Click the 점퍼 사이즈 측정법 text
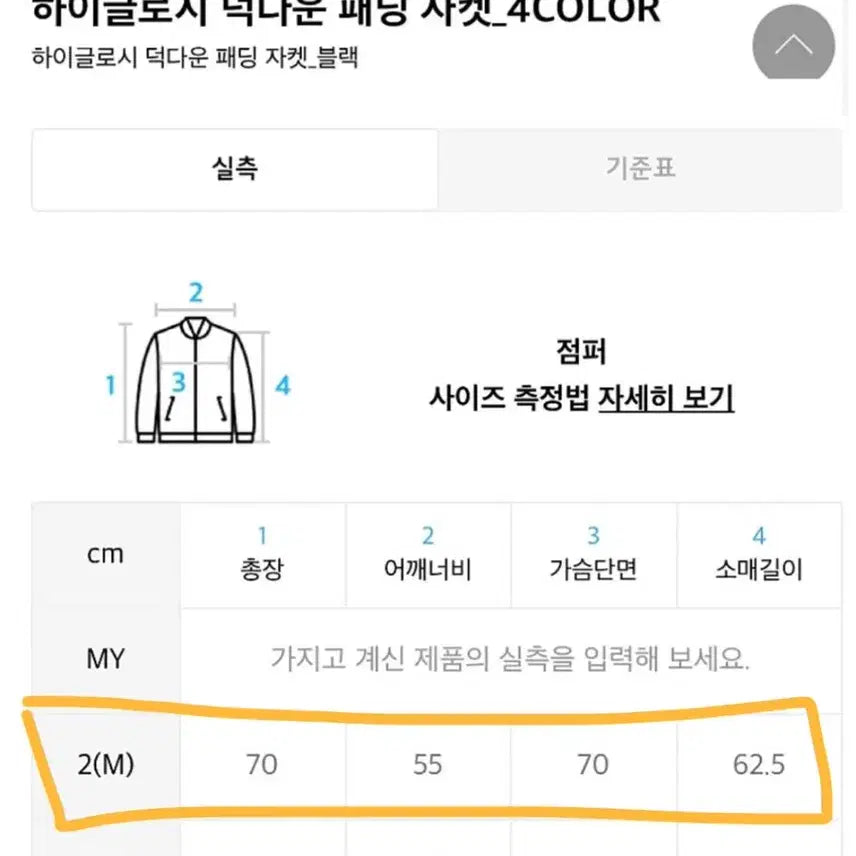The height and width of the screenshot is (856, 856). [580, 375]
